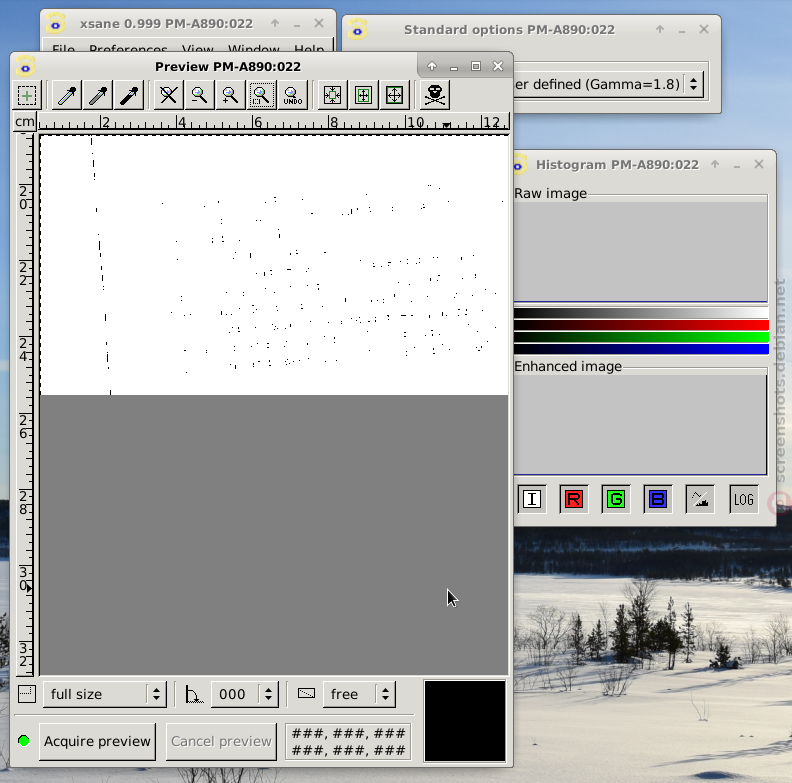The width and height of the screenshot is (792, 783).
Task: Toggle red channel histogram button
Action: pyautogui.click(x=574, y=500)
